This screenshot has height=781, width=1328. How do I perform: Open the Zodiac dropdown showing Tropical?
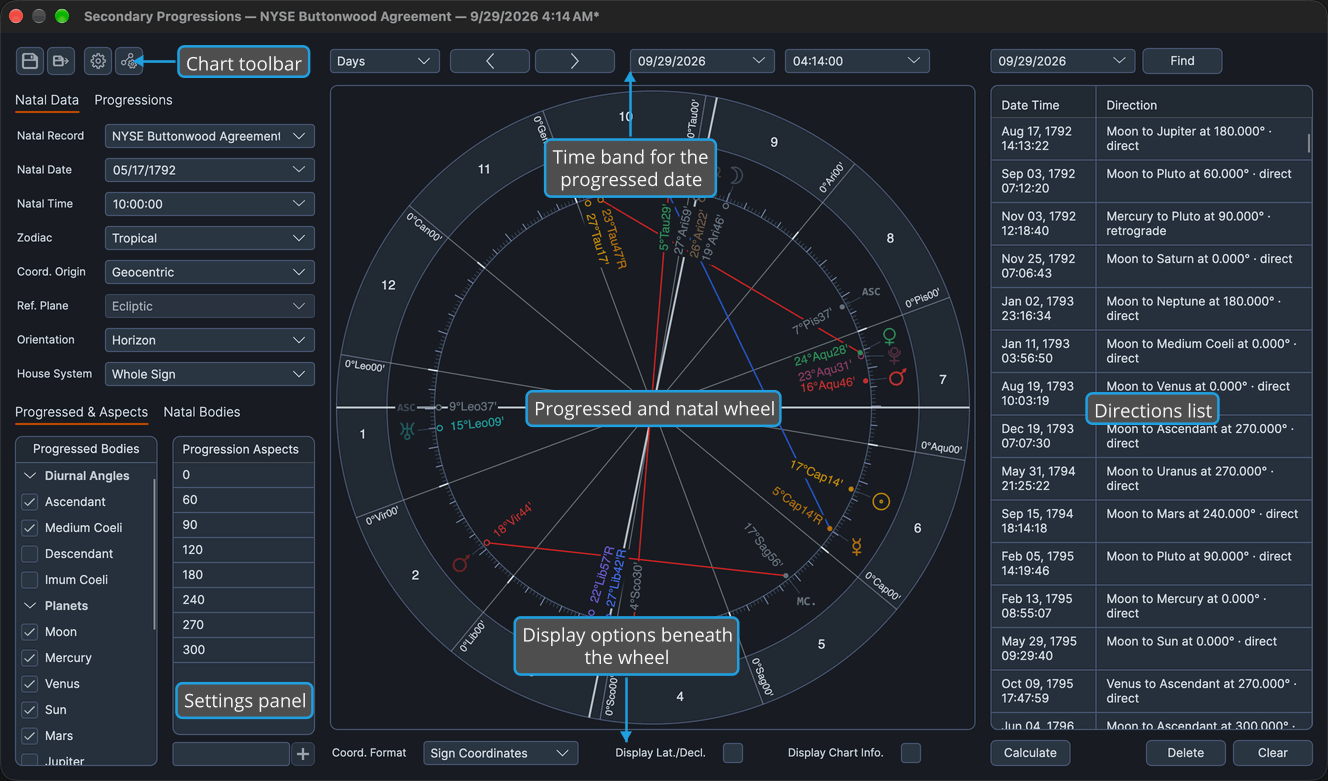pos(210,238)
